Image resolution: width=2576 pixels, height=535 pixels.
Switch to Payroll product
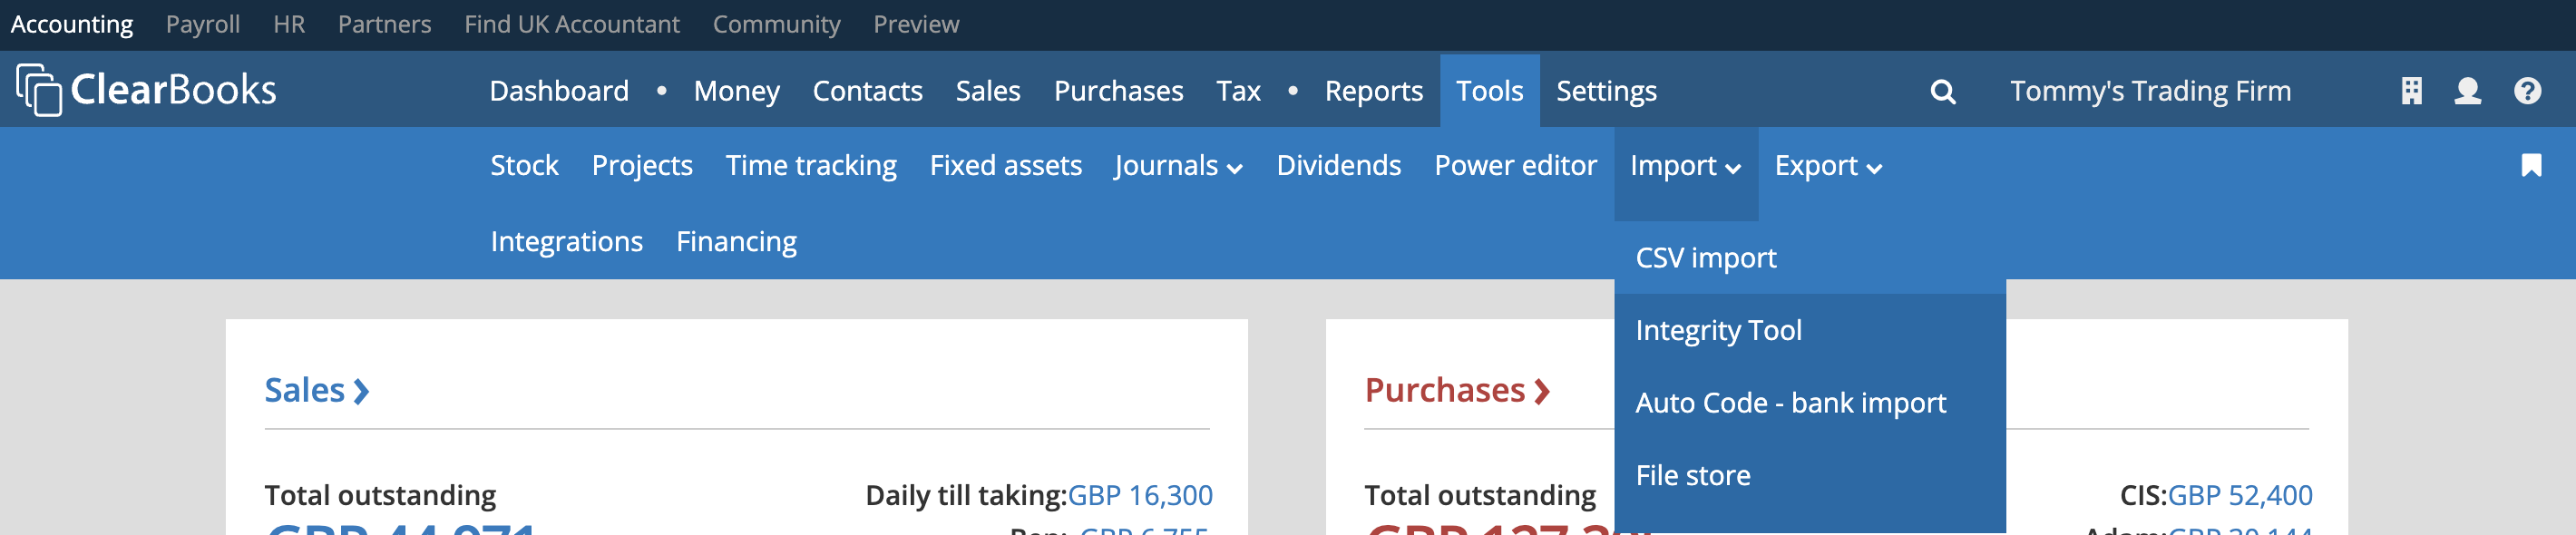[203, 24]
